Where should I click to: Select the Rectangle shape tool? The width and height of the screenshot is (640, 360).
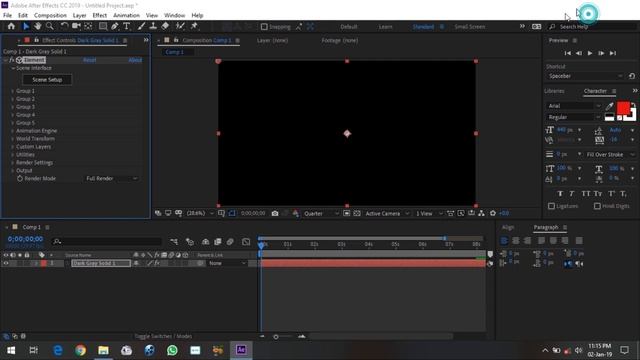[103, 26]
